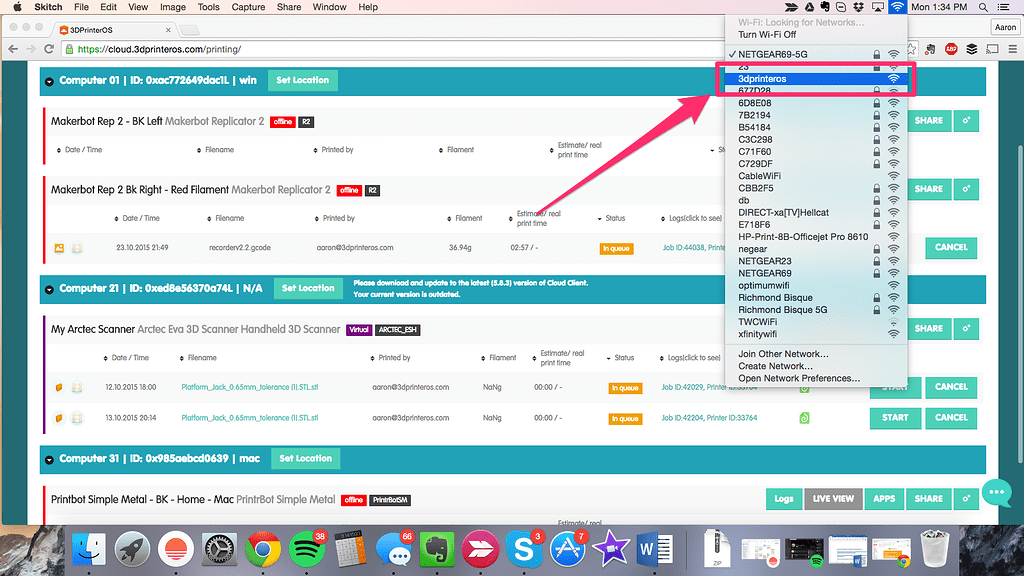Open the Google Cast extension icon
1024x576 pixels.
click(x=993, y=48)
